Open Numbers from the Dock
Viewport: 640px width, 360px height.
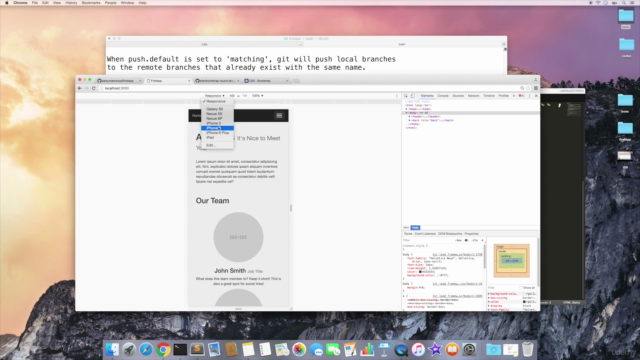[367, 349]
